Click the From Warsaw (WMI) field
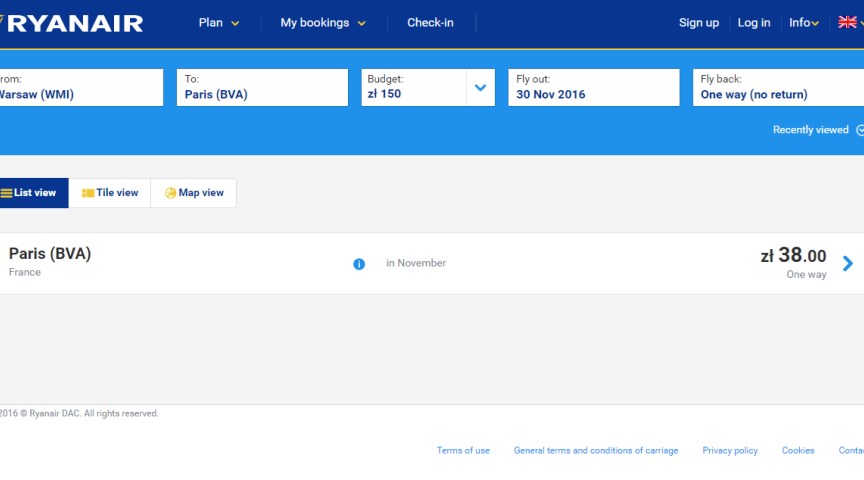This screenshot has width=864, height=480. coord(82,87)
